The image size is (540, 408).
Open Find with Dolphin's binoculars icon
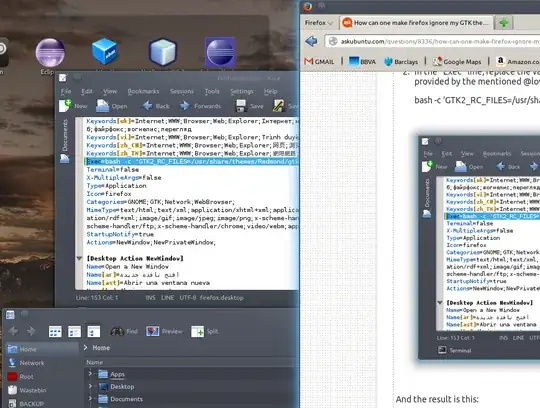click(x=117, y=331)
